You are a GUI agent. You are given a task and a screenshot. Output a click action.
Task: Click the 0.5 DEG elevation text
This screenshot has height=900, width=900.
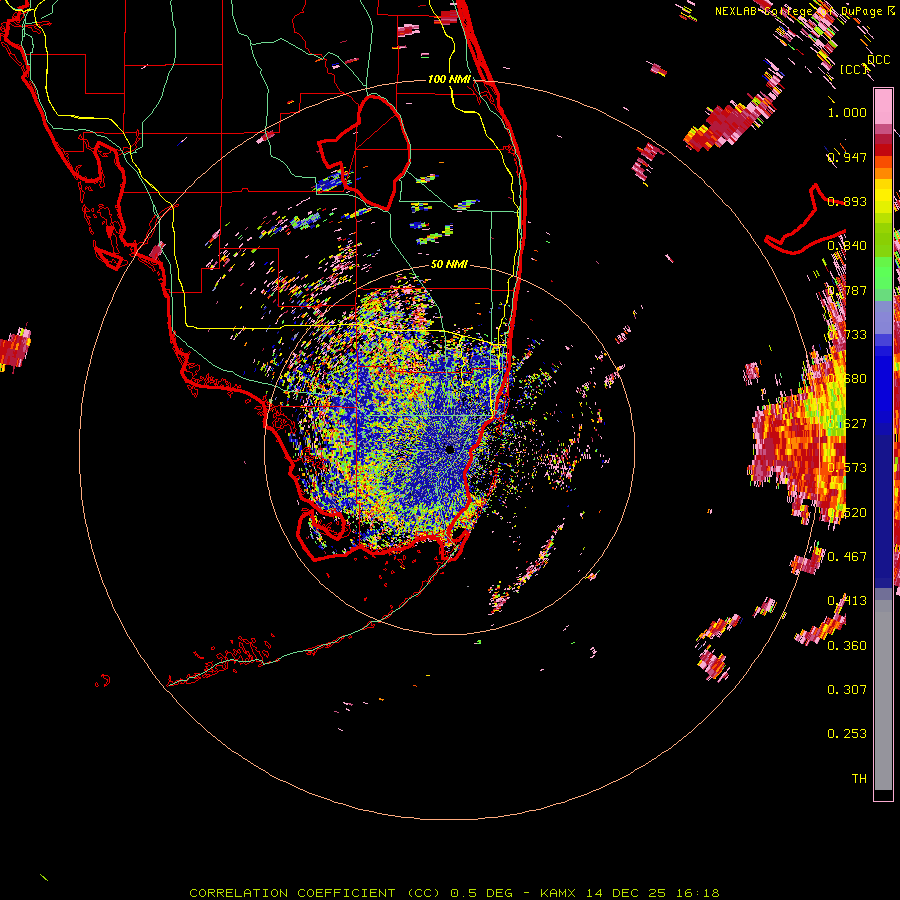click(480, 893)
